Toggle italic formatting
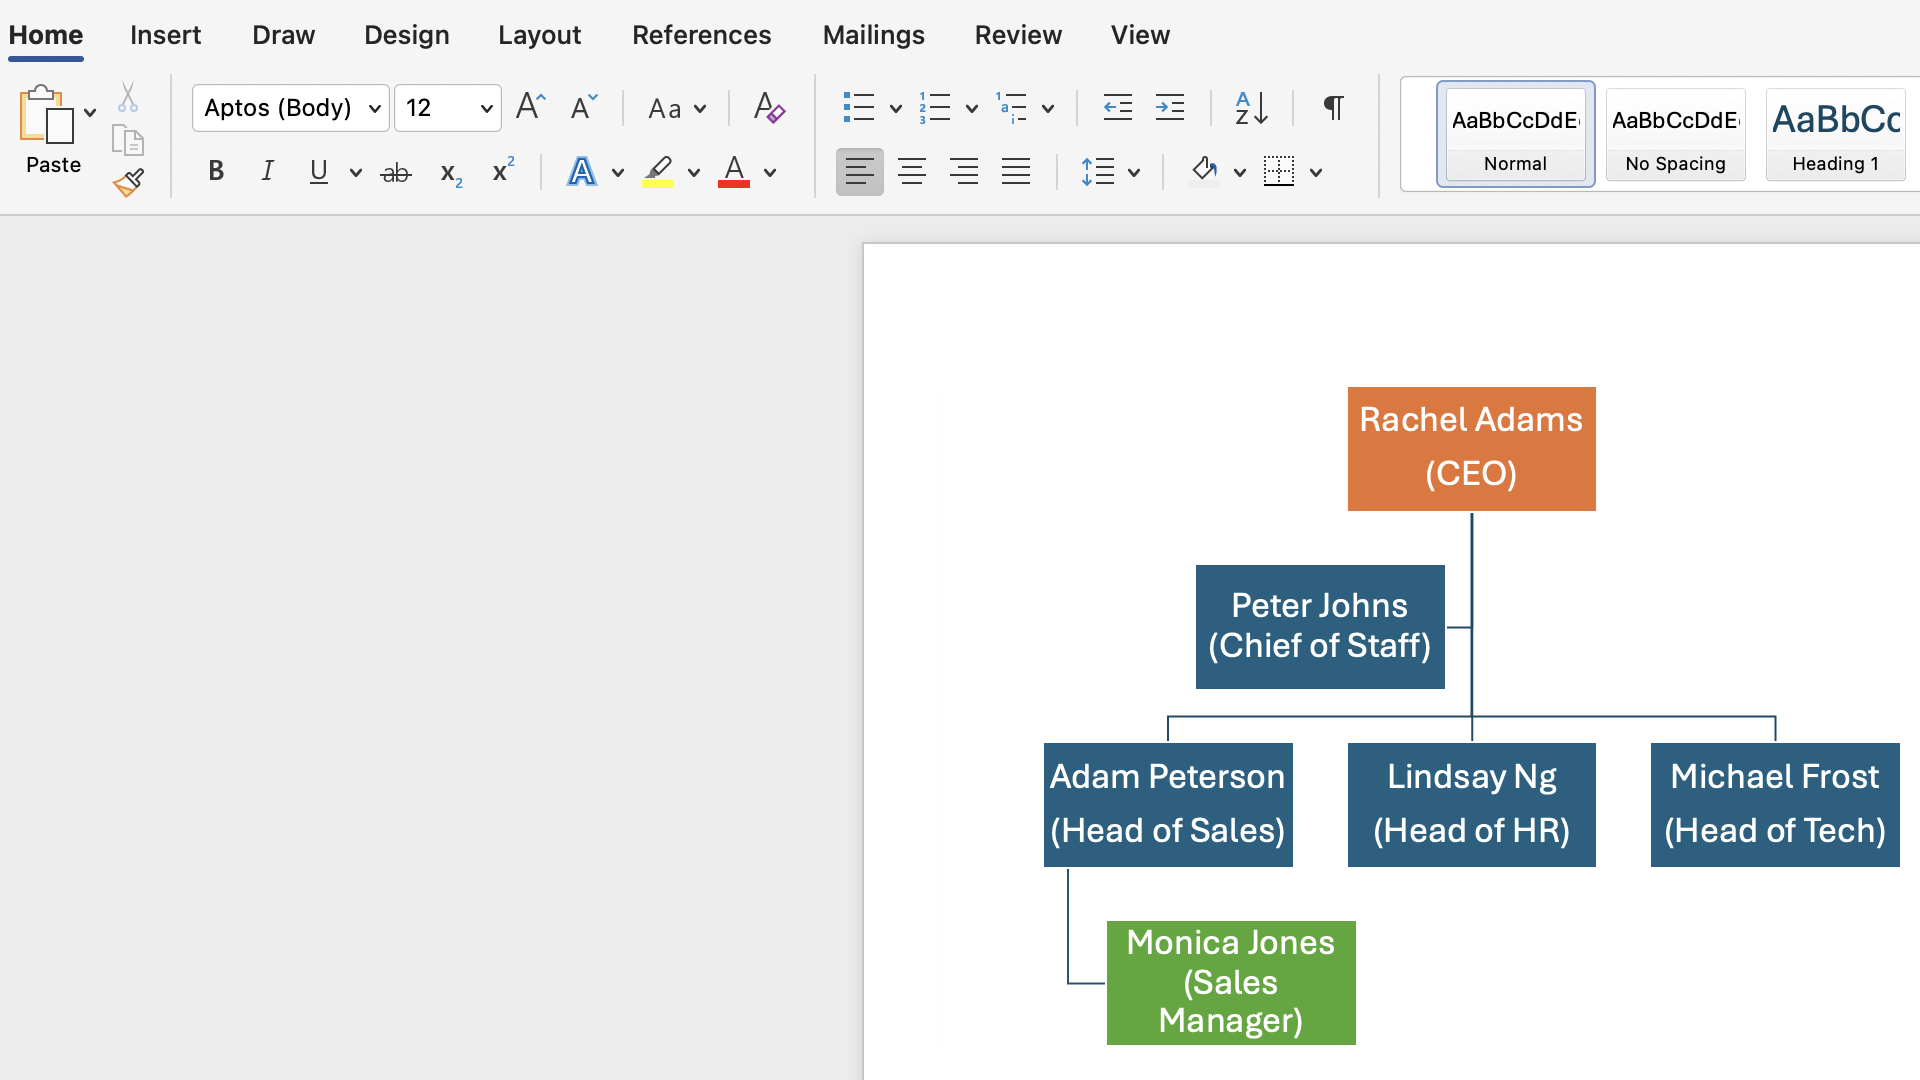This screenshot has height=1080, width=1920. (x=267, y=171)
